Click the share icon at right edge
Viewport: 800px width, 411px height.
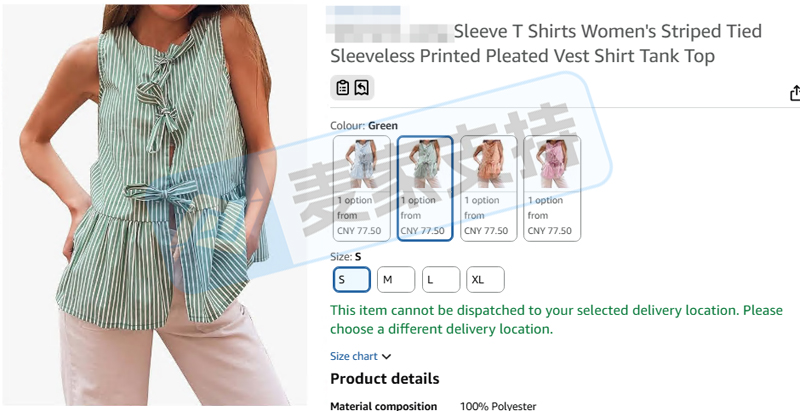click(x=795, y=93)
